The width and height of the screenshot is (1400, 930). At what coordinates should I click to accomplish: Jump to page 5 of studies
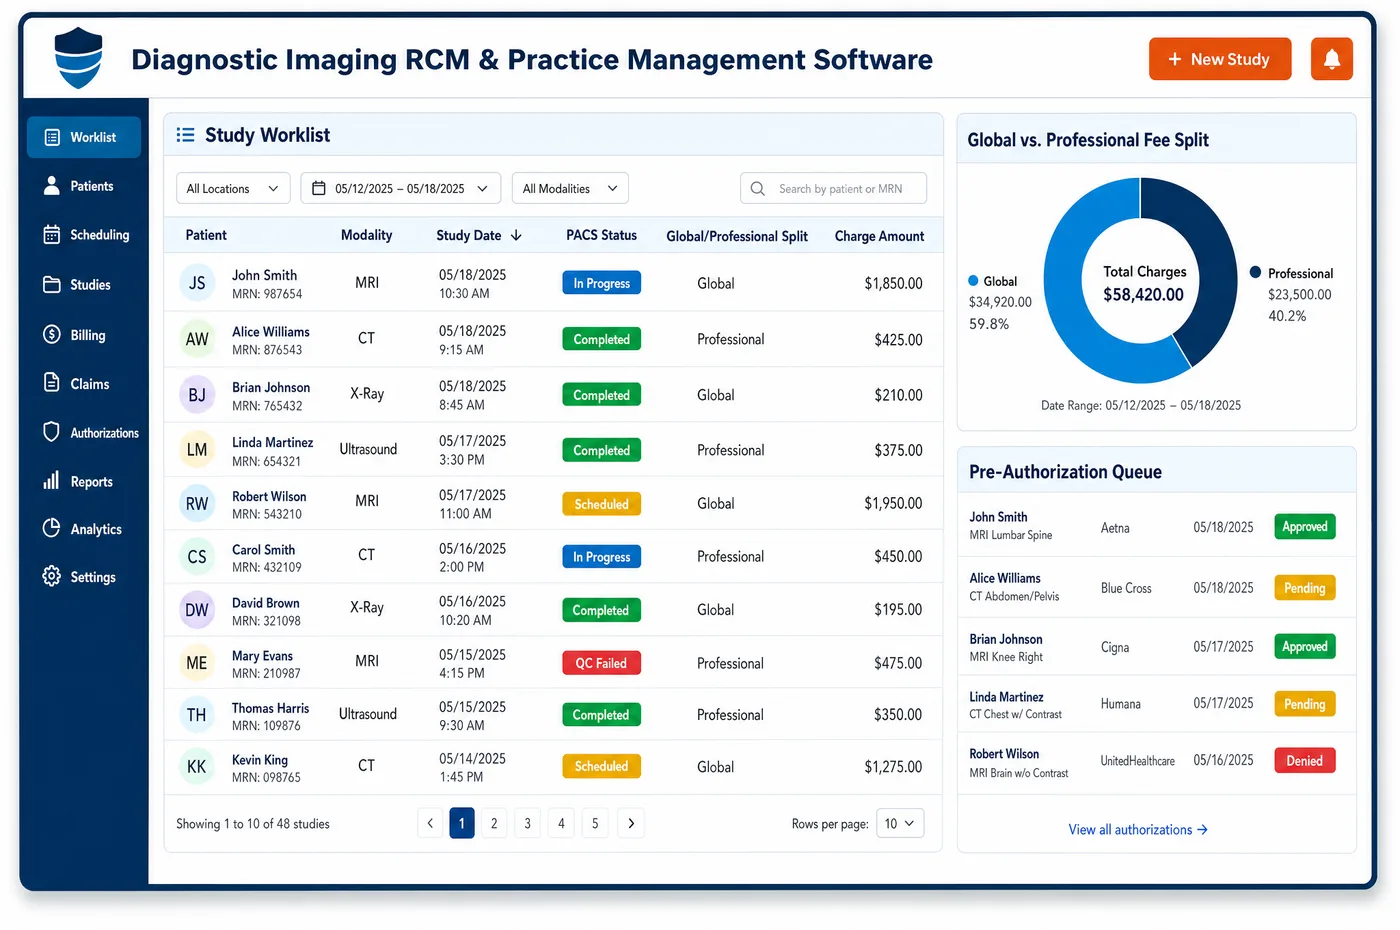click(x=595, y=823)
